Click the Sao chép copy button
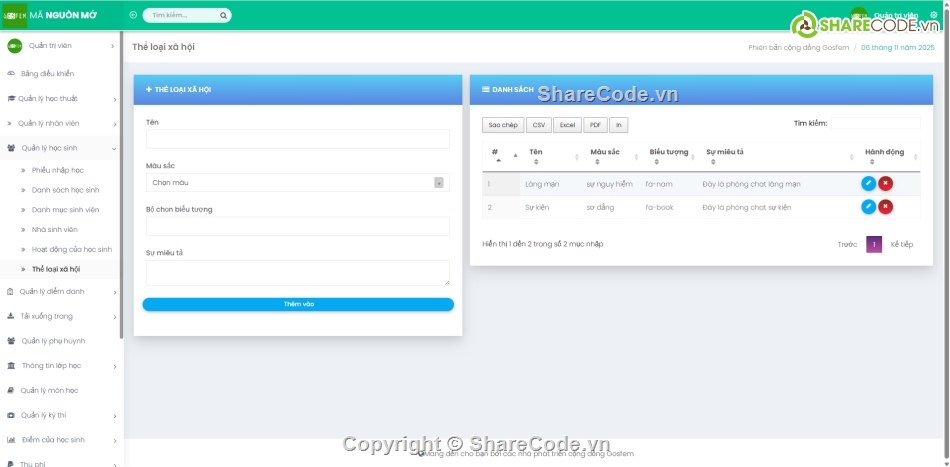 (503, 125)
